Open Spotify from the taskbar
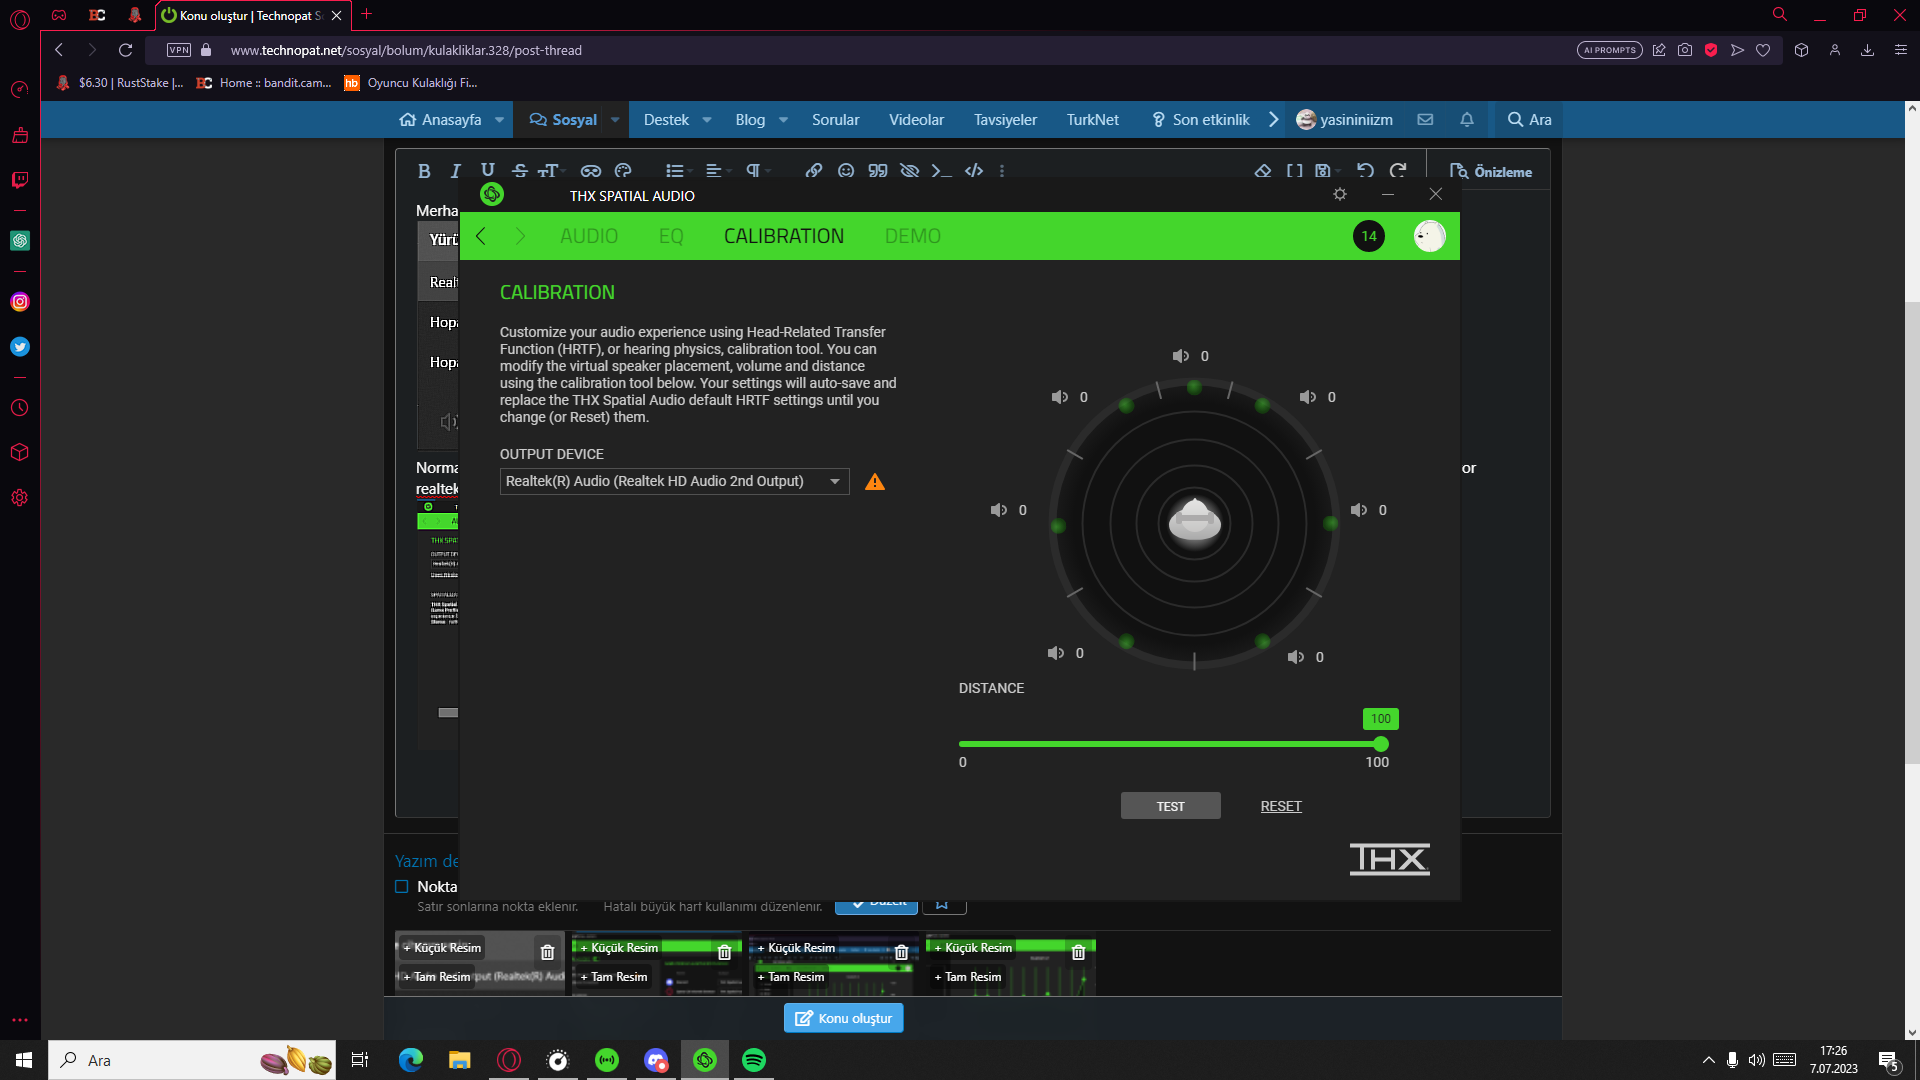Screen dimensions: 1920x1080 754,1060
